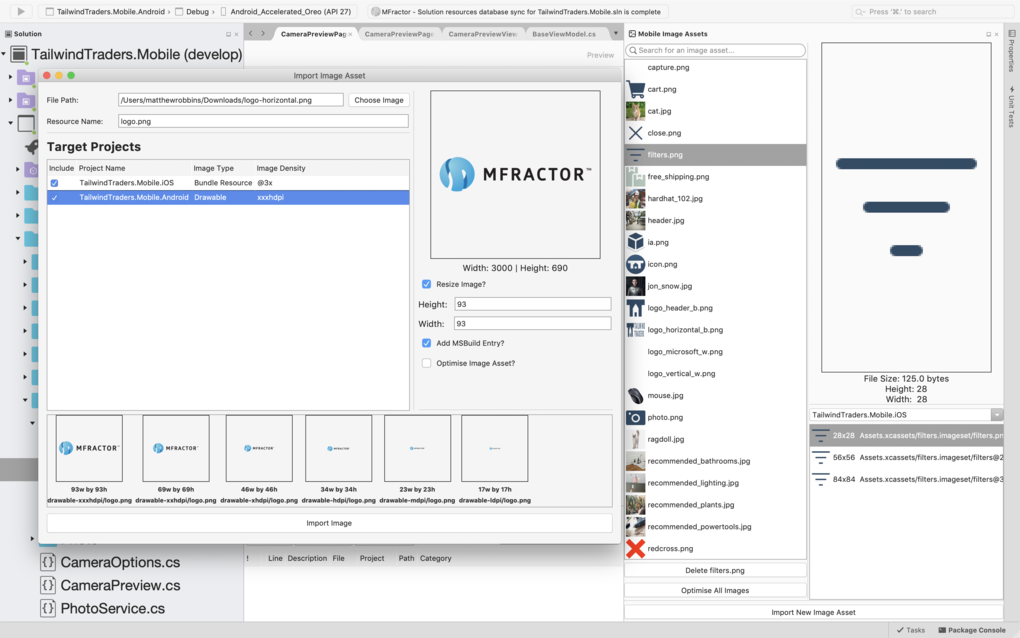Click Import New Image Asset button
Image resolution: width=1020 pixels, height=638 pixels.
click(x=813, y=612)
